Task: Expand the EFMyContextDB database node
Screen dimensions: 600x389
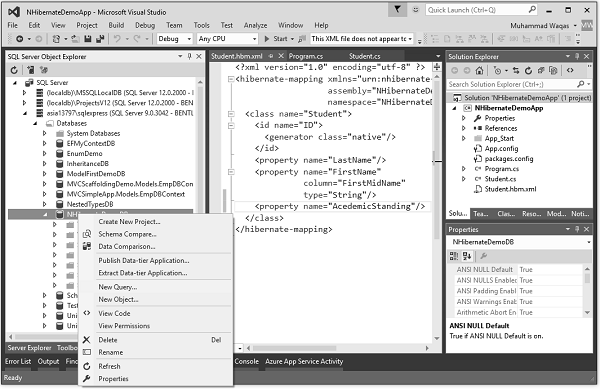Action: [45, 143]
